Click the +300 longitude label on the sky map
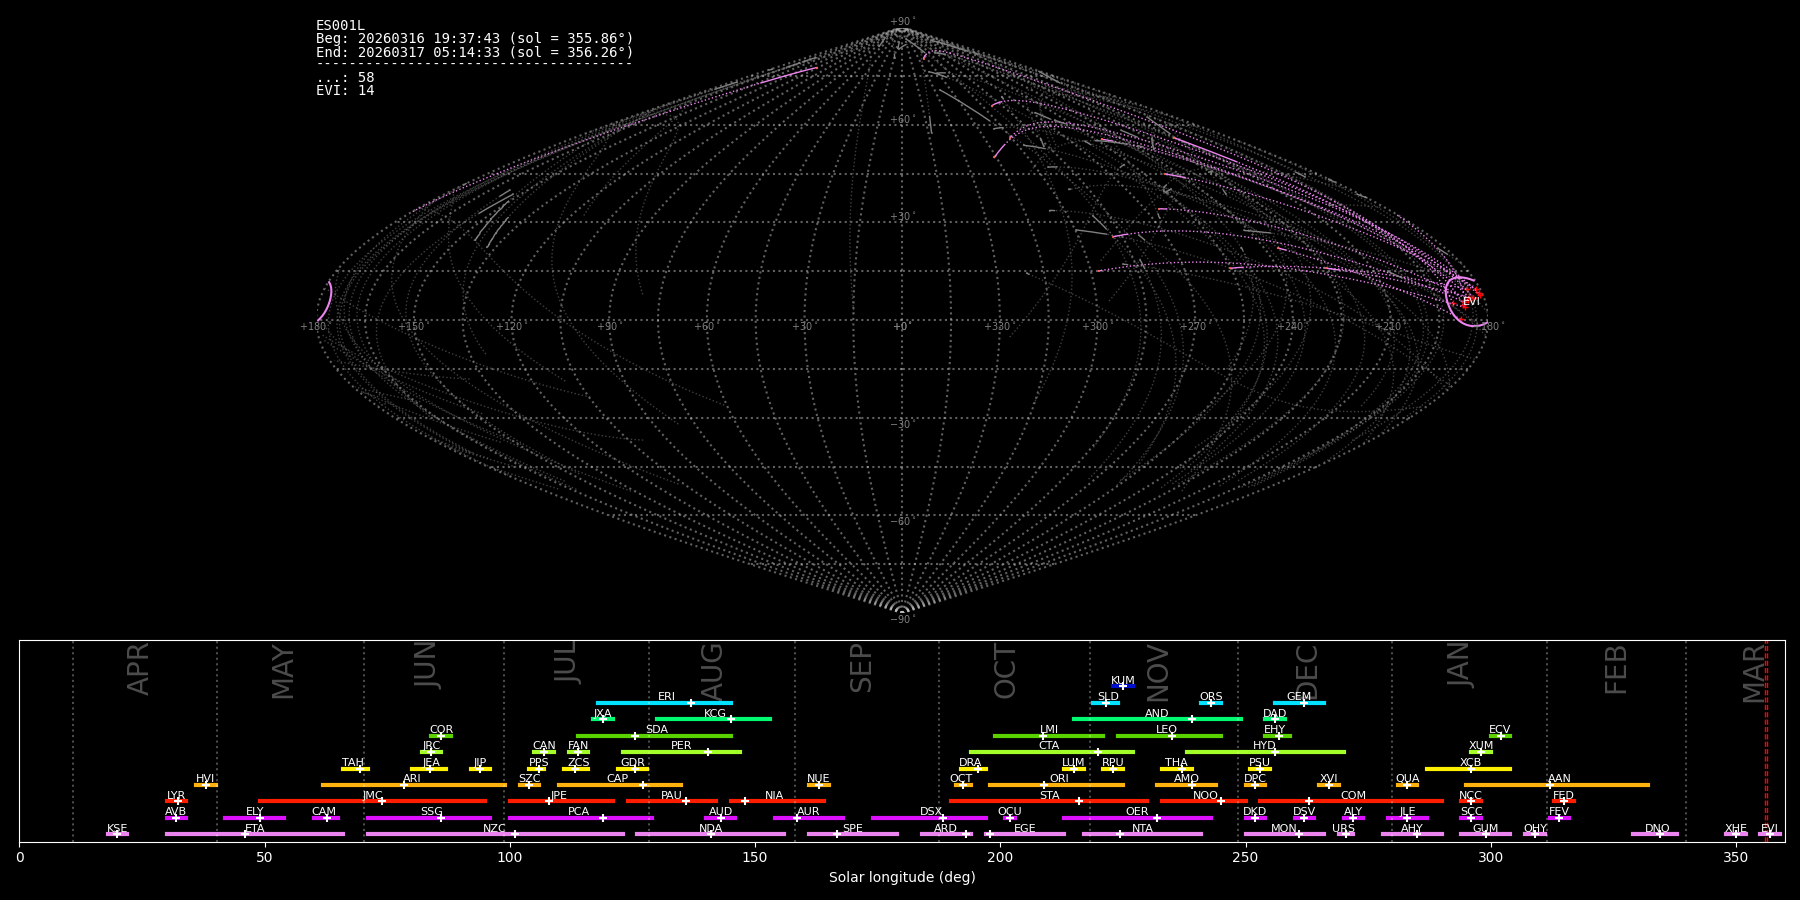The height and width of the screenshot is (900, 1800). pyautogui.click(x=1095, y=327)
